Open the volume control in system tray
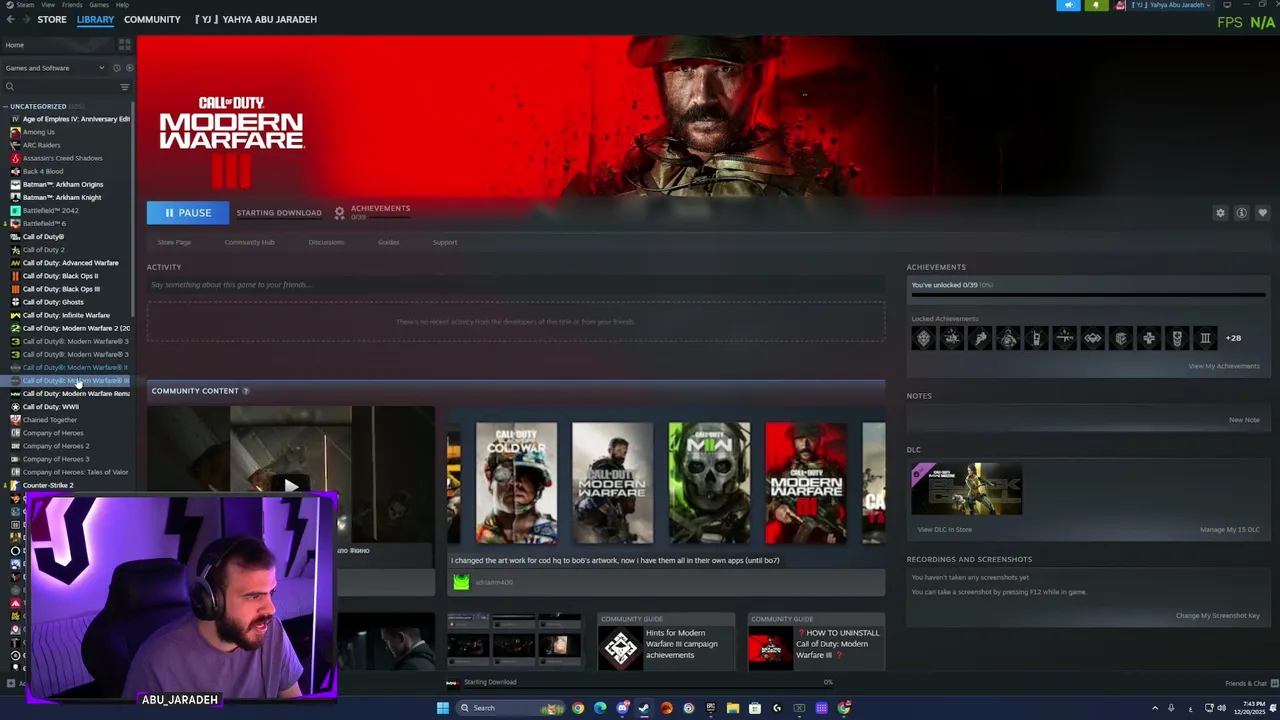The height and width of the screenshot is (720, 1280). (x=1221, y=708)
